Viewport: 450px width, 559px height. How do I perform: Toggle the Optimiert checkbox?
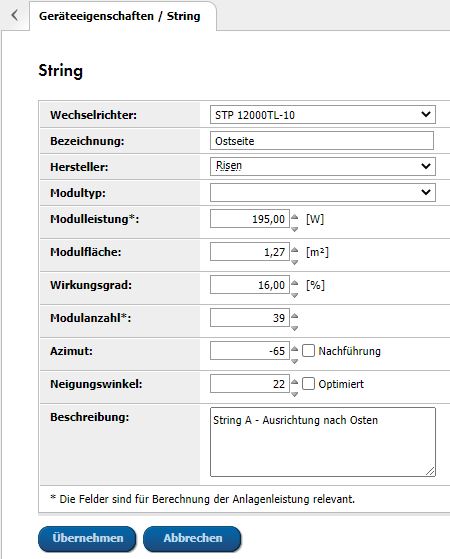click(x=308, y=384)
